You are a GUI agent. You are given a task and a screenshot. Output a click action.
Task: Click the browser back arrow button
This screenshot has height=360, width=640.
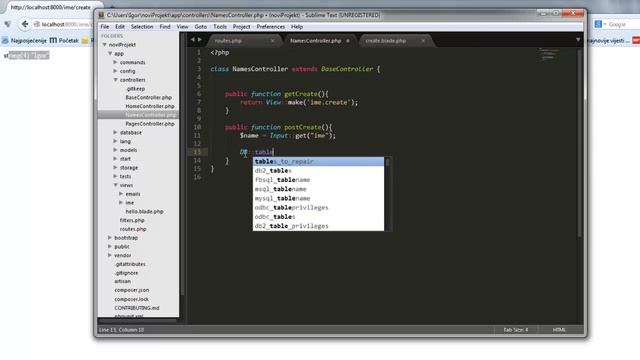pos(25,24)
